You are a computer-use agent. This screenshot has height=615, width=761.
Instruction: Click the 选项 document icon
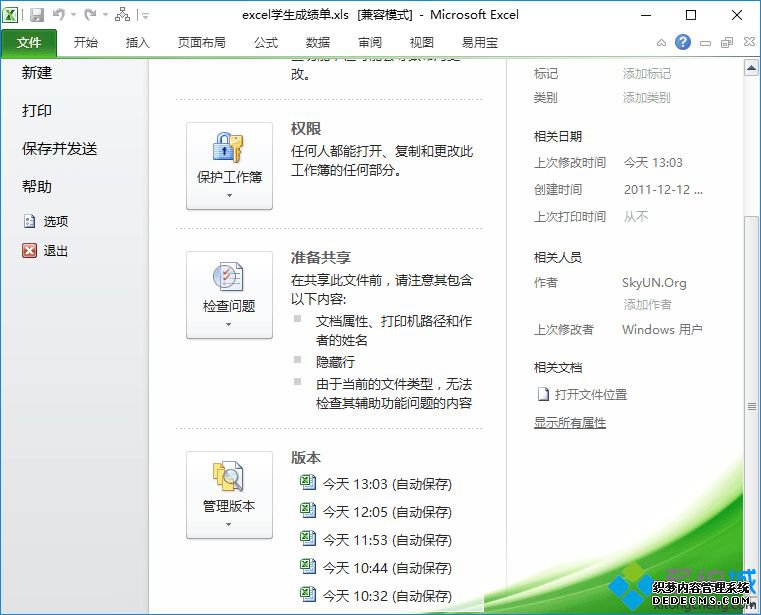pyautogui.click(x=29, y=221)
